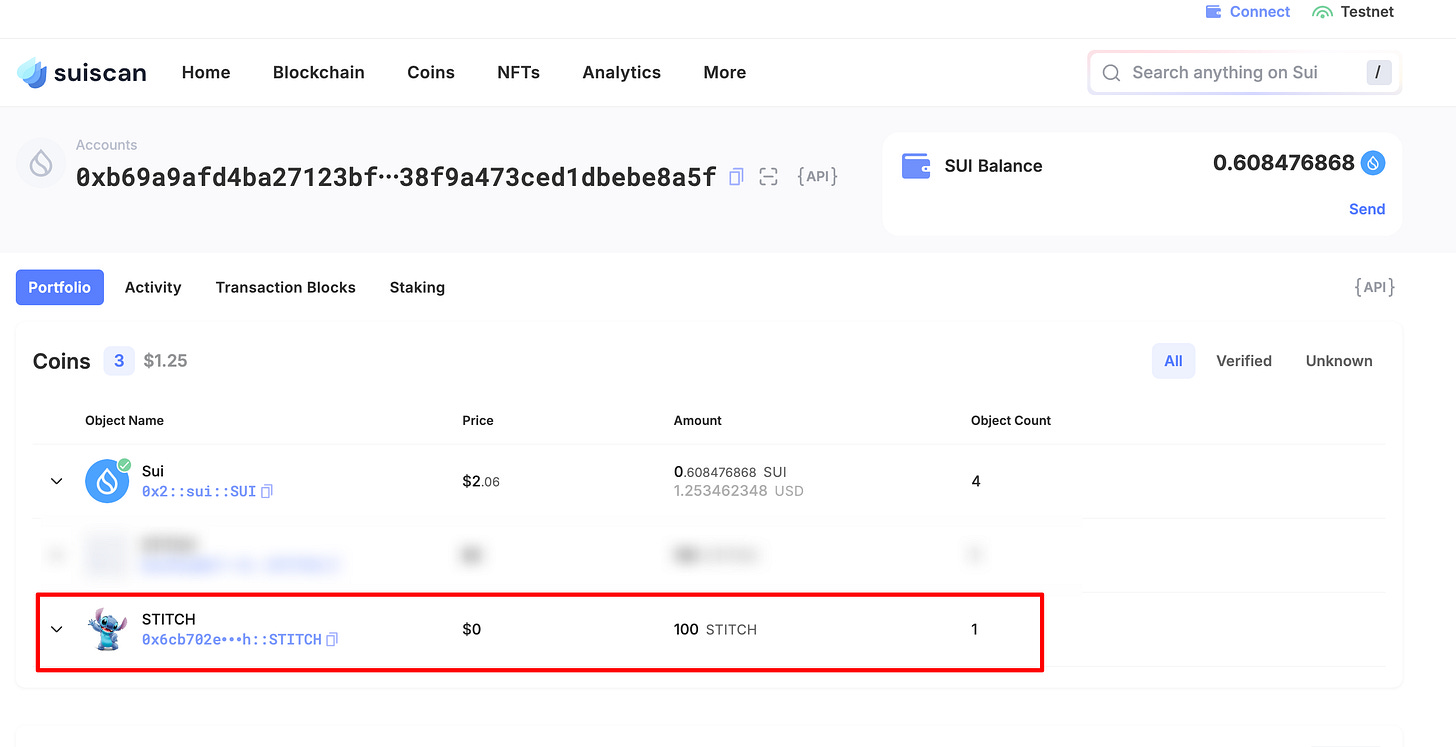Select the All coins filter
The image size is (1456, 747).
(1174, 361)
